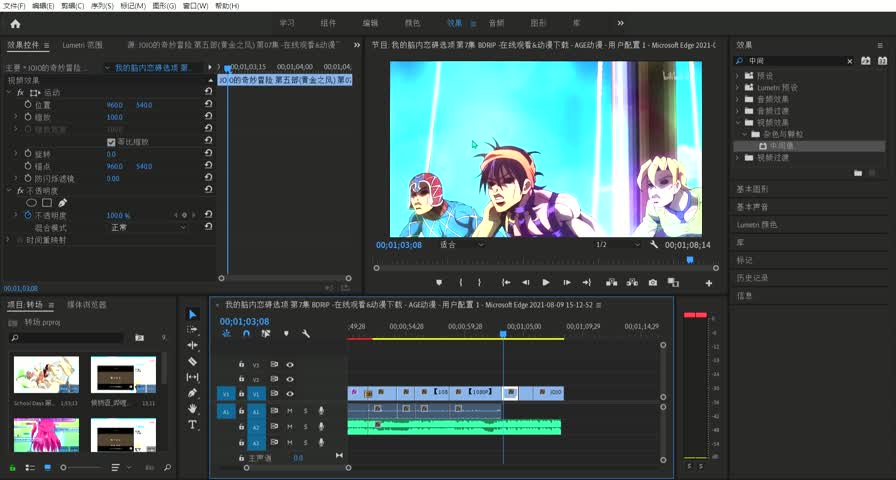Viewport: 896px width, 480px height.
Task: Open the zoom level Fit dropdown
Action: click(462, 245)
